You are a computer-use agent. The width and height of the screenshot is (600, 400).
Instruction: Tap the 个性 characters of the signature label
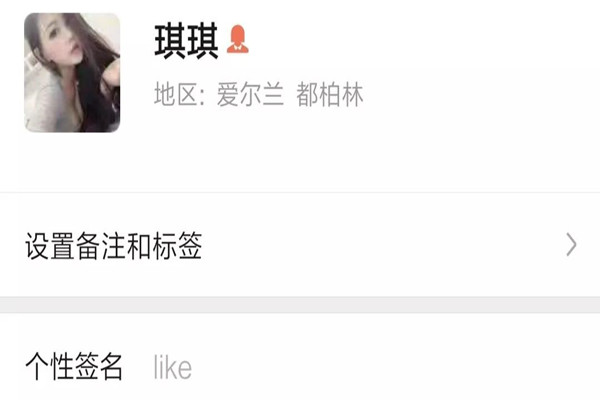(x=50, y=366)
